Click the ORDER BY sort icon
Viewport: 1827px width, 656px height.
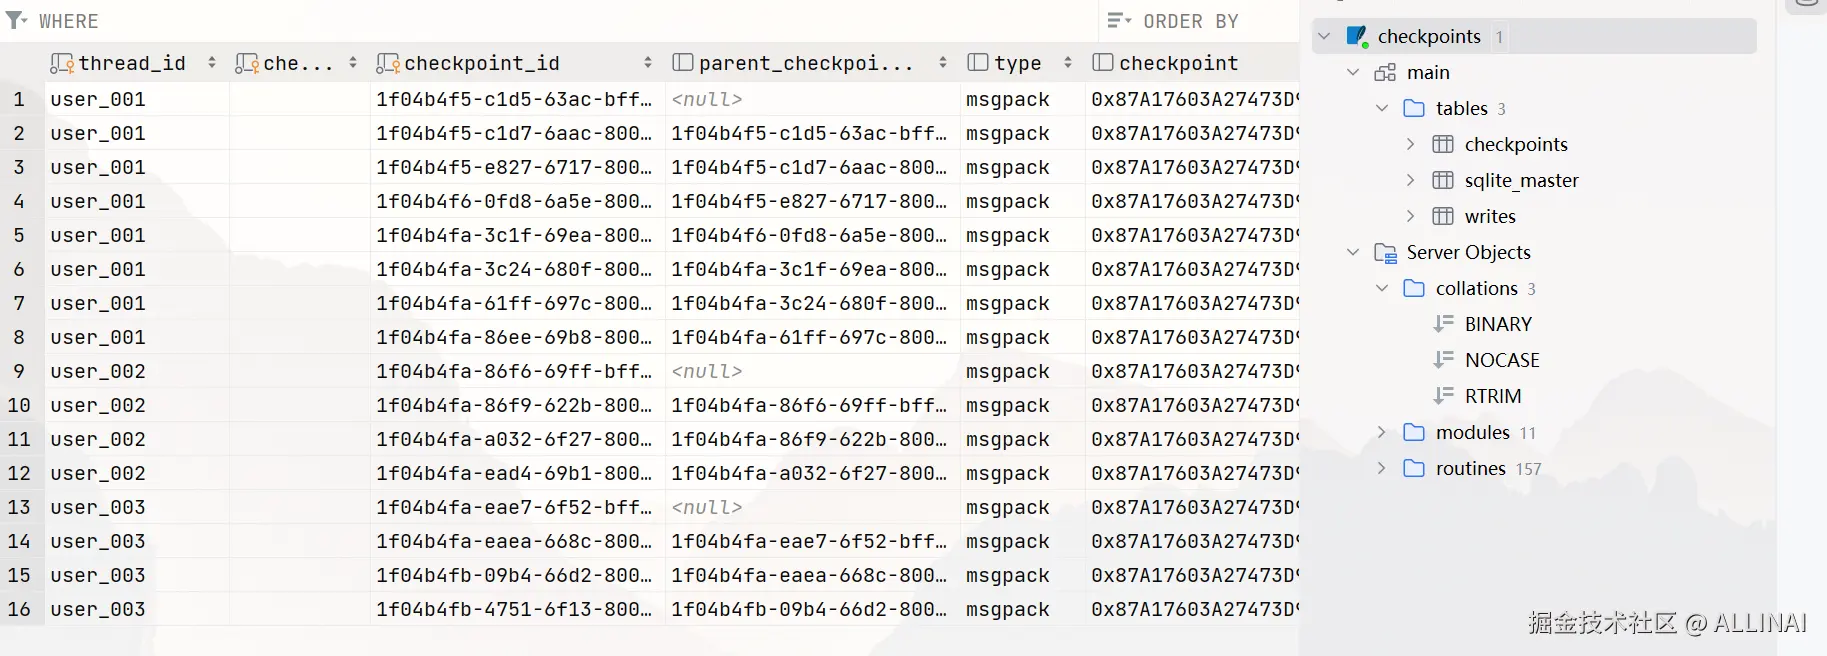1119,21
